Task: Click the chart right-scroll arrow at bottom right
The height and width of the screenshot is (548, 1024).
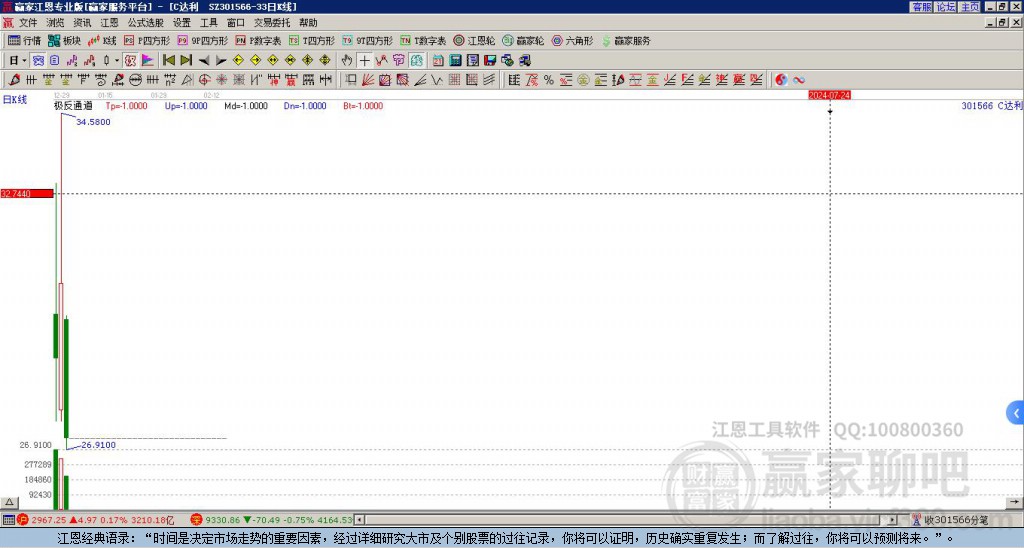Action: (x=1014, y=502)
